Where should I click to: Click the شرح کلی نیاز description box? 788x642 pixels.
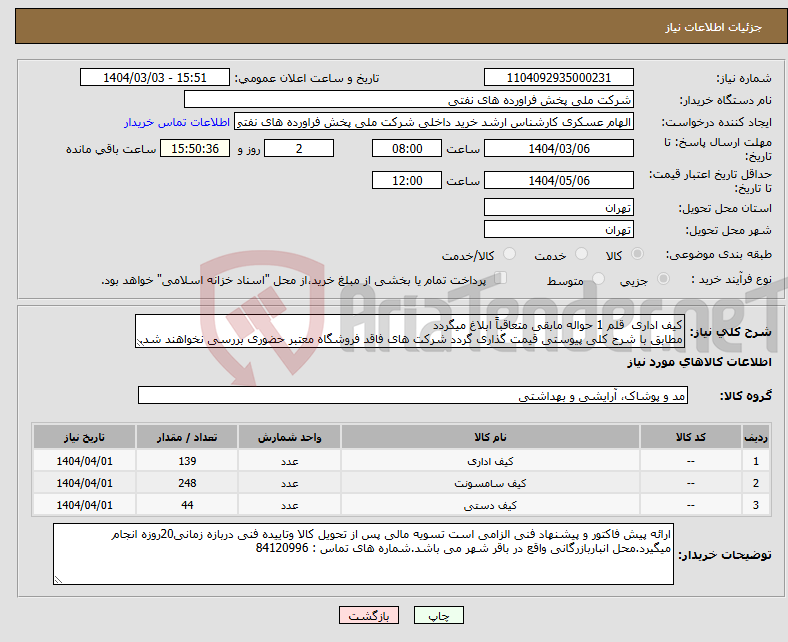click(410, 331)
